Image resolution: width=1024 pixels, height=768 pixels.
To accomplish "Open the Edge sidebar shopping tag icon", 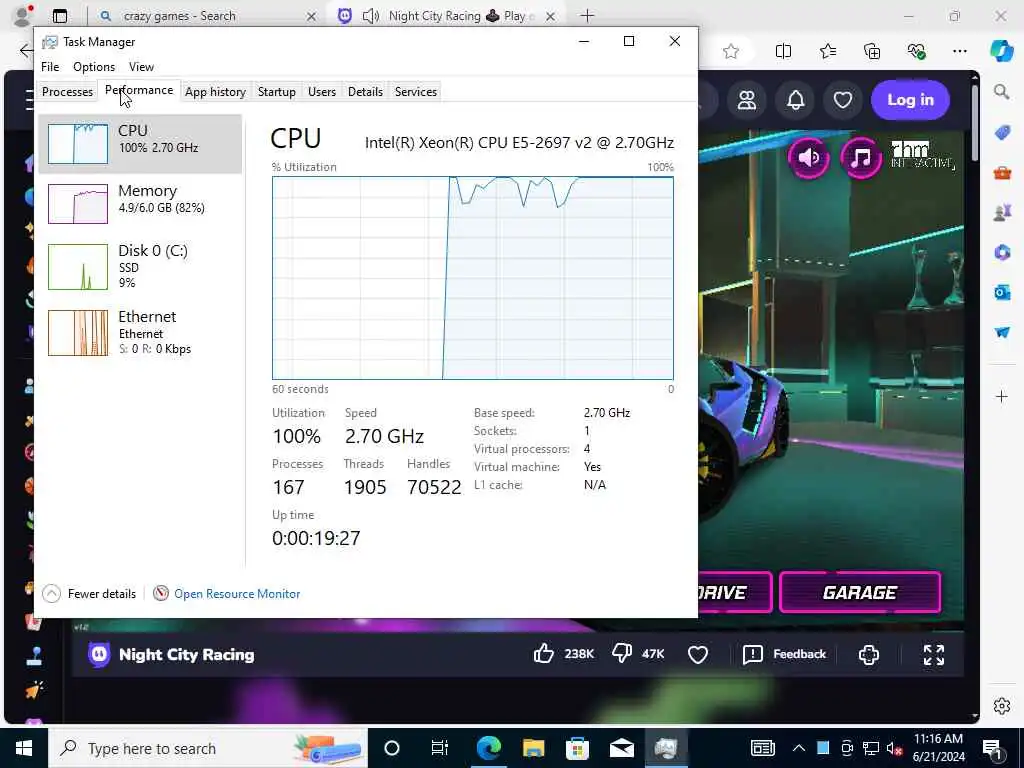I will (x=1002, y=133).
